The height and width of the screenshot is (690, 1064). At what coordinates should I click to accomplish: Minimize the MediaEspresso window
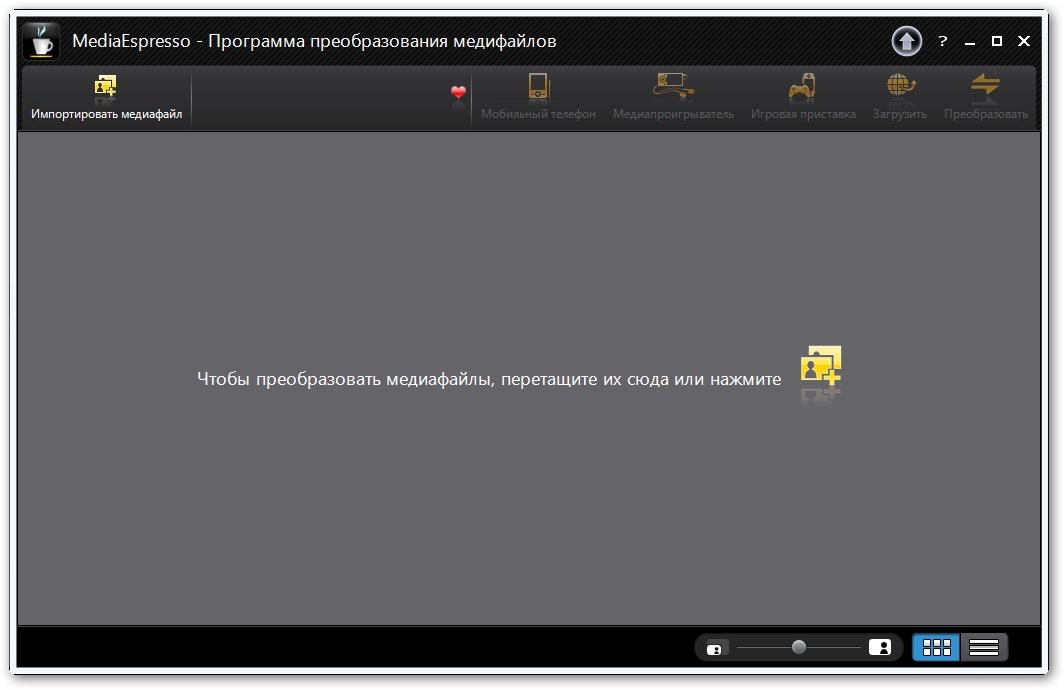click(970, 42)
